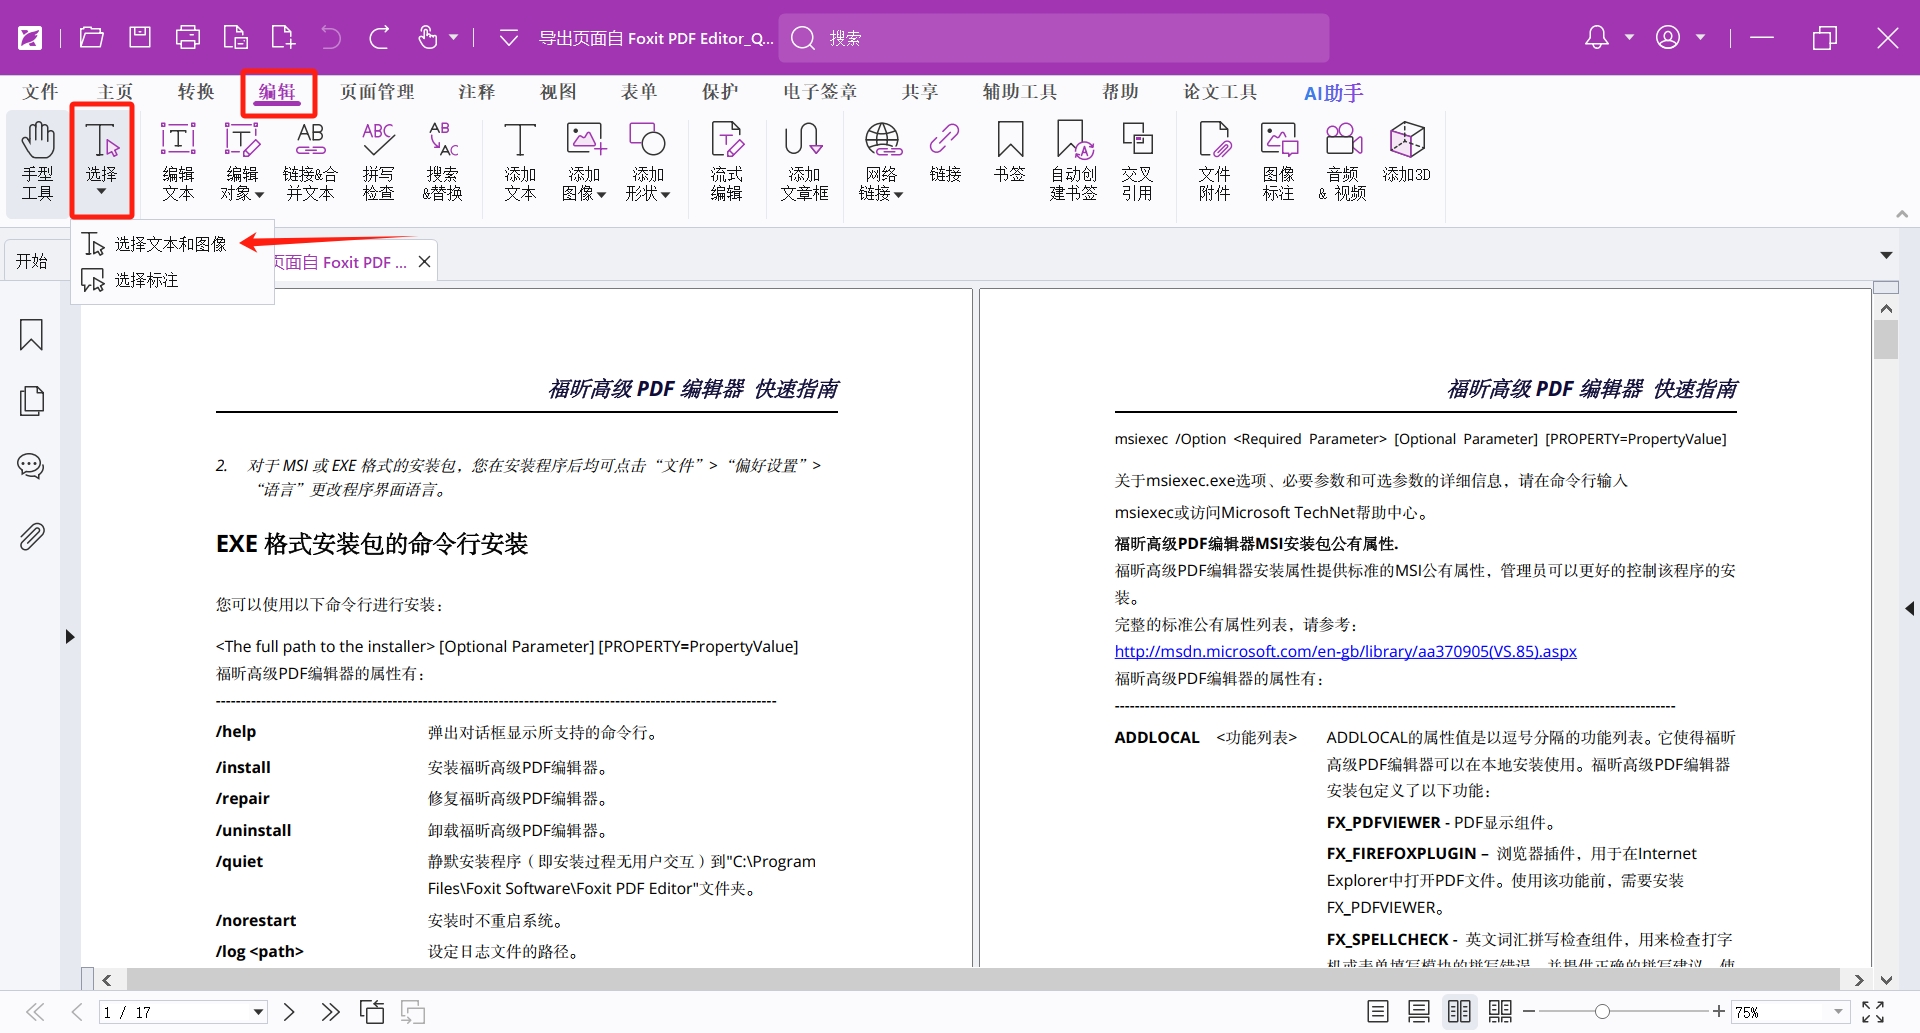1920x1033 pixels.
Task: Open the AI助手 tab
Action: (1334, 93)
